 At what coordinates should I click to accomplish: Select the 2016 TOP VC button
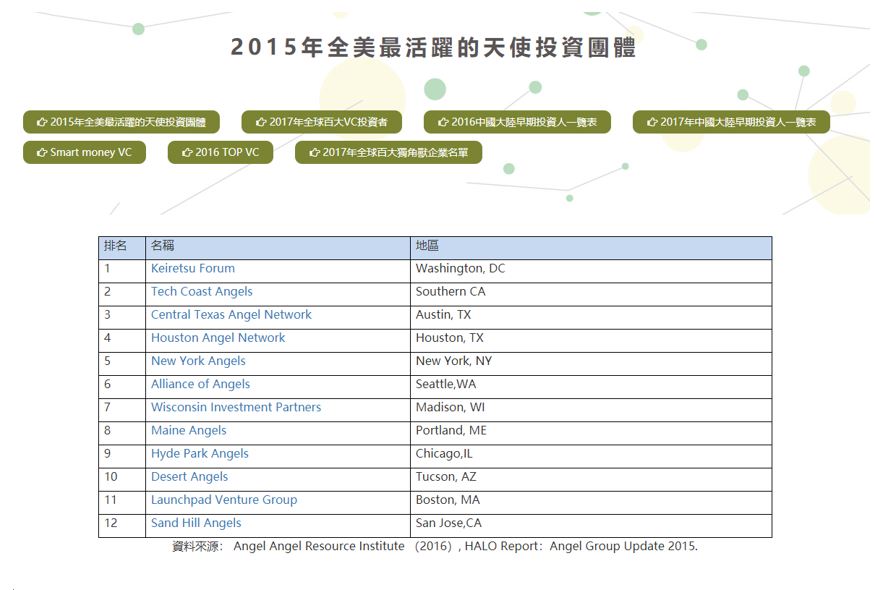(x=220, y=152)
